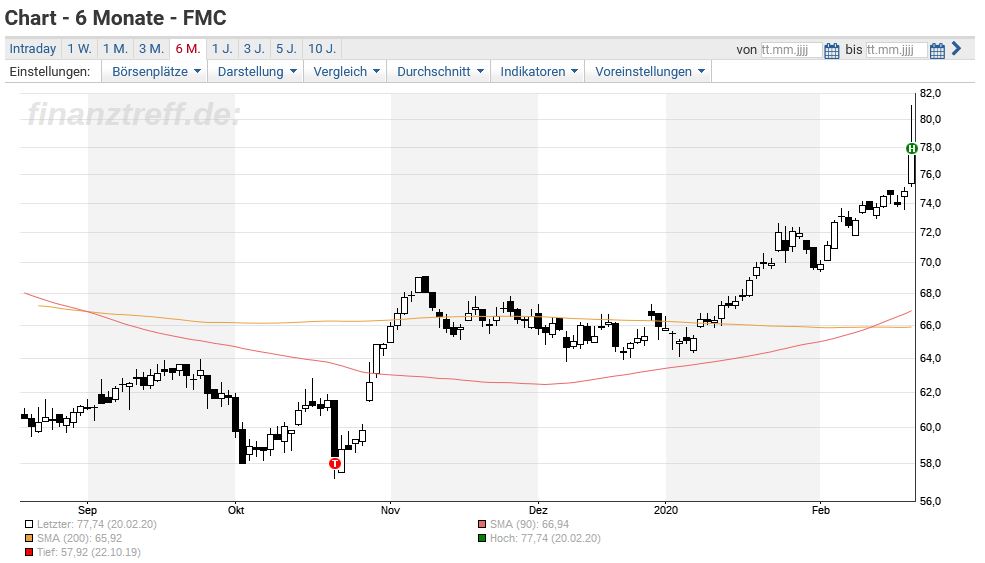The image size is (985, 563).
Task: Open the Indikatoren dropdown
Action: (x=538, y=72)
